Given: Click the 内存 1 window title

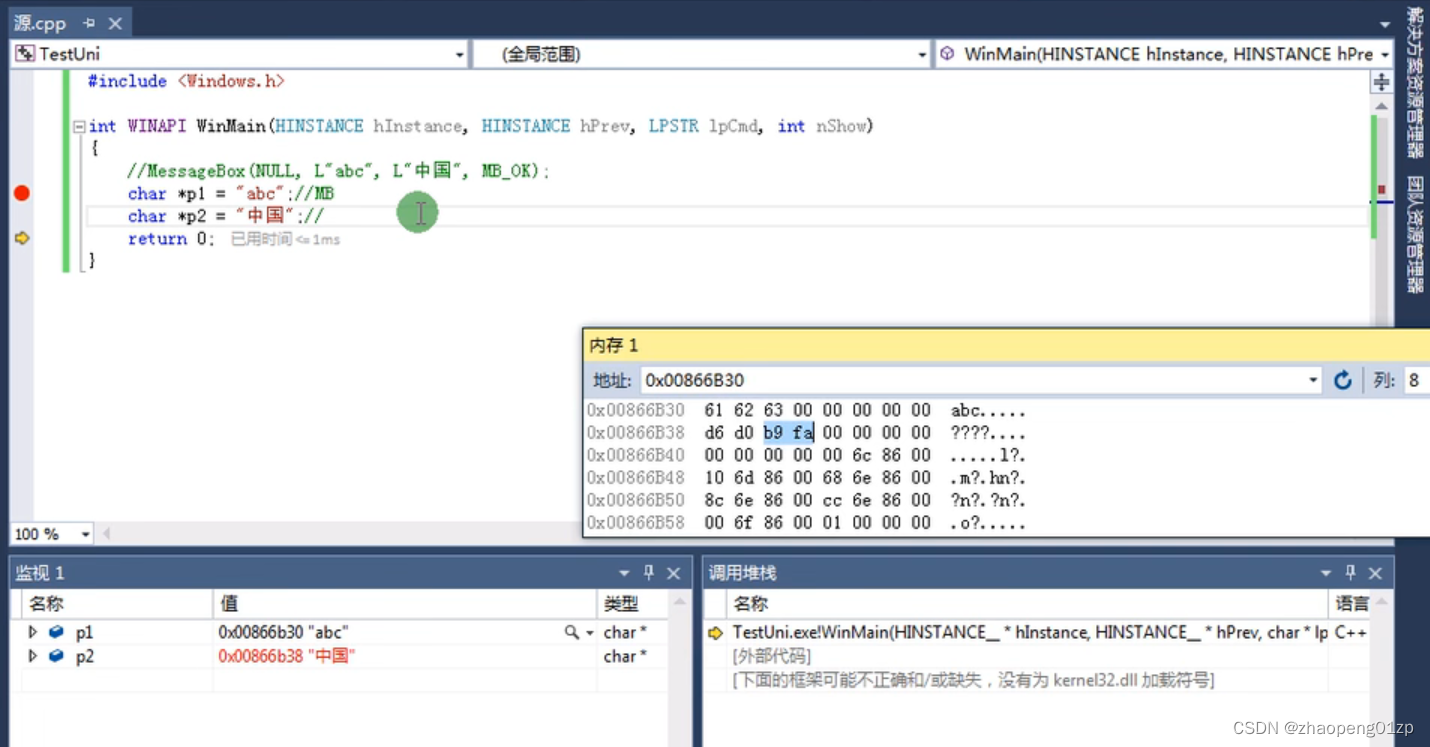Looking at the screenshot, I should [x=614, y=345].
